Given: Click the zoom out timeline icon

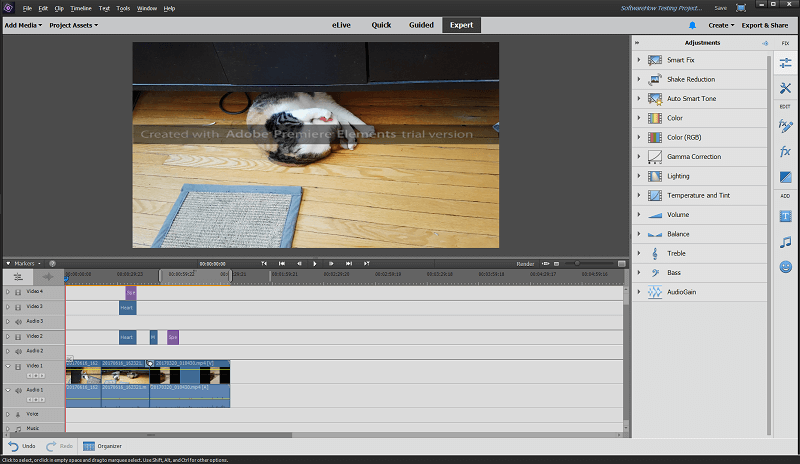Looking at the screenshot, I should [557, 264].
